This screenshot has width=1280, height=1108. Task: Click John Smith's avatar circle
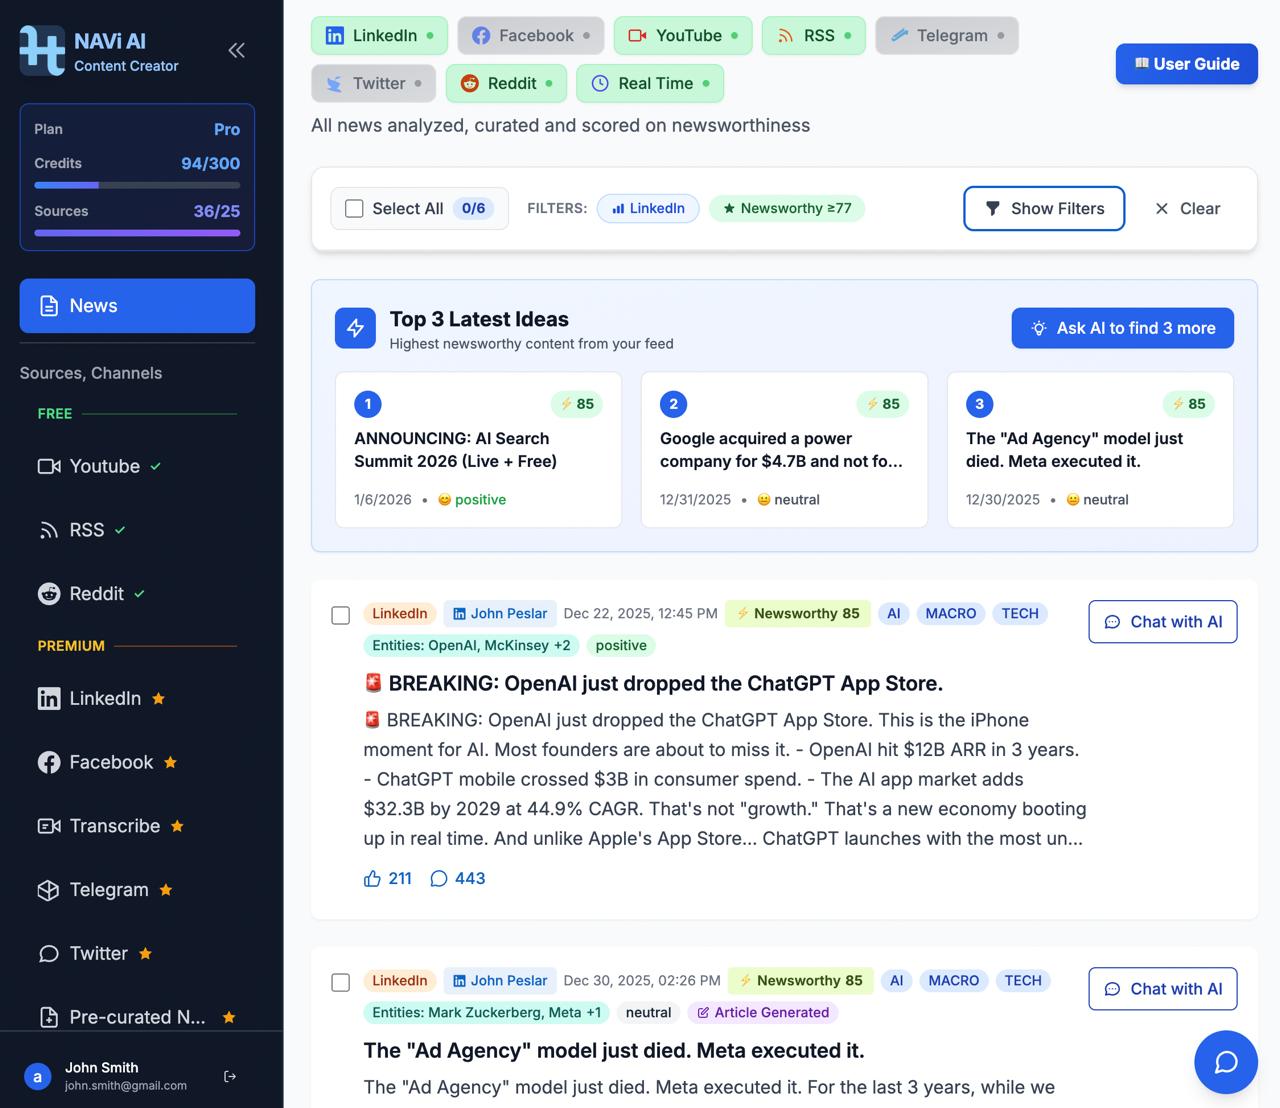click(38, 1077)
